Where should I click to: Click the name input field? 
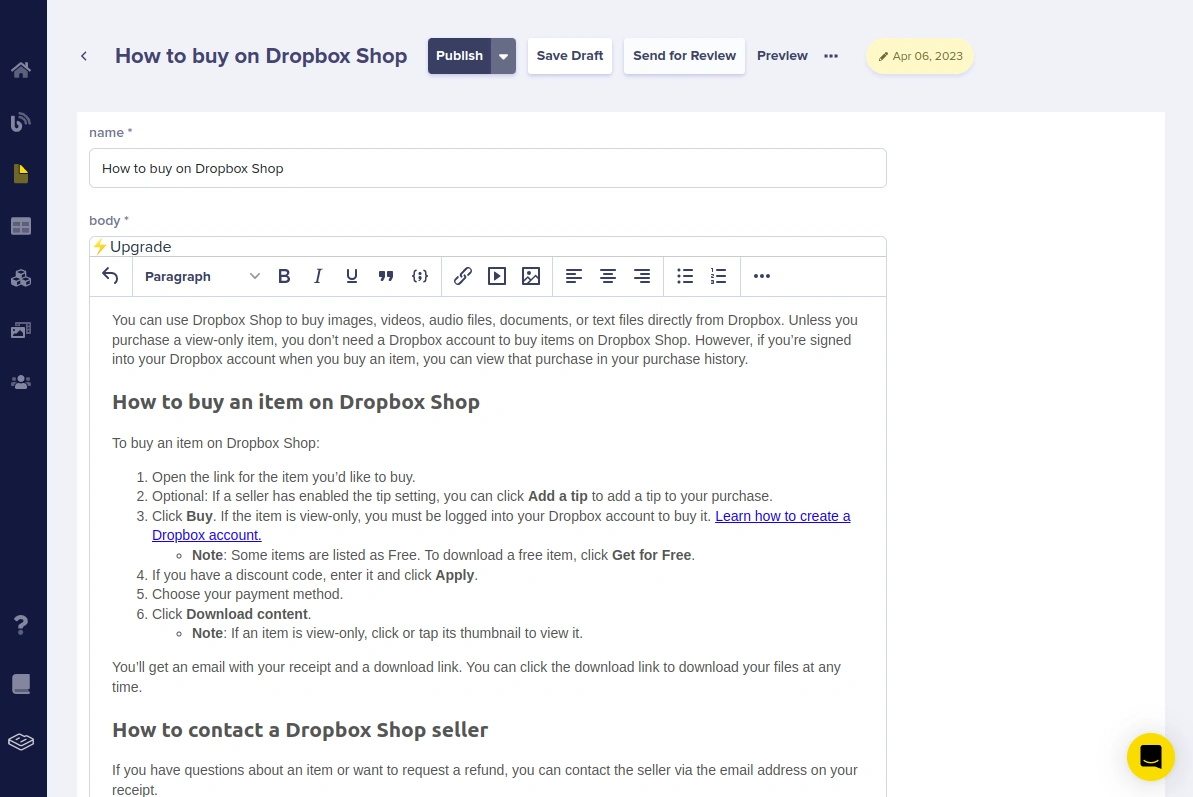(487, 168)
